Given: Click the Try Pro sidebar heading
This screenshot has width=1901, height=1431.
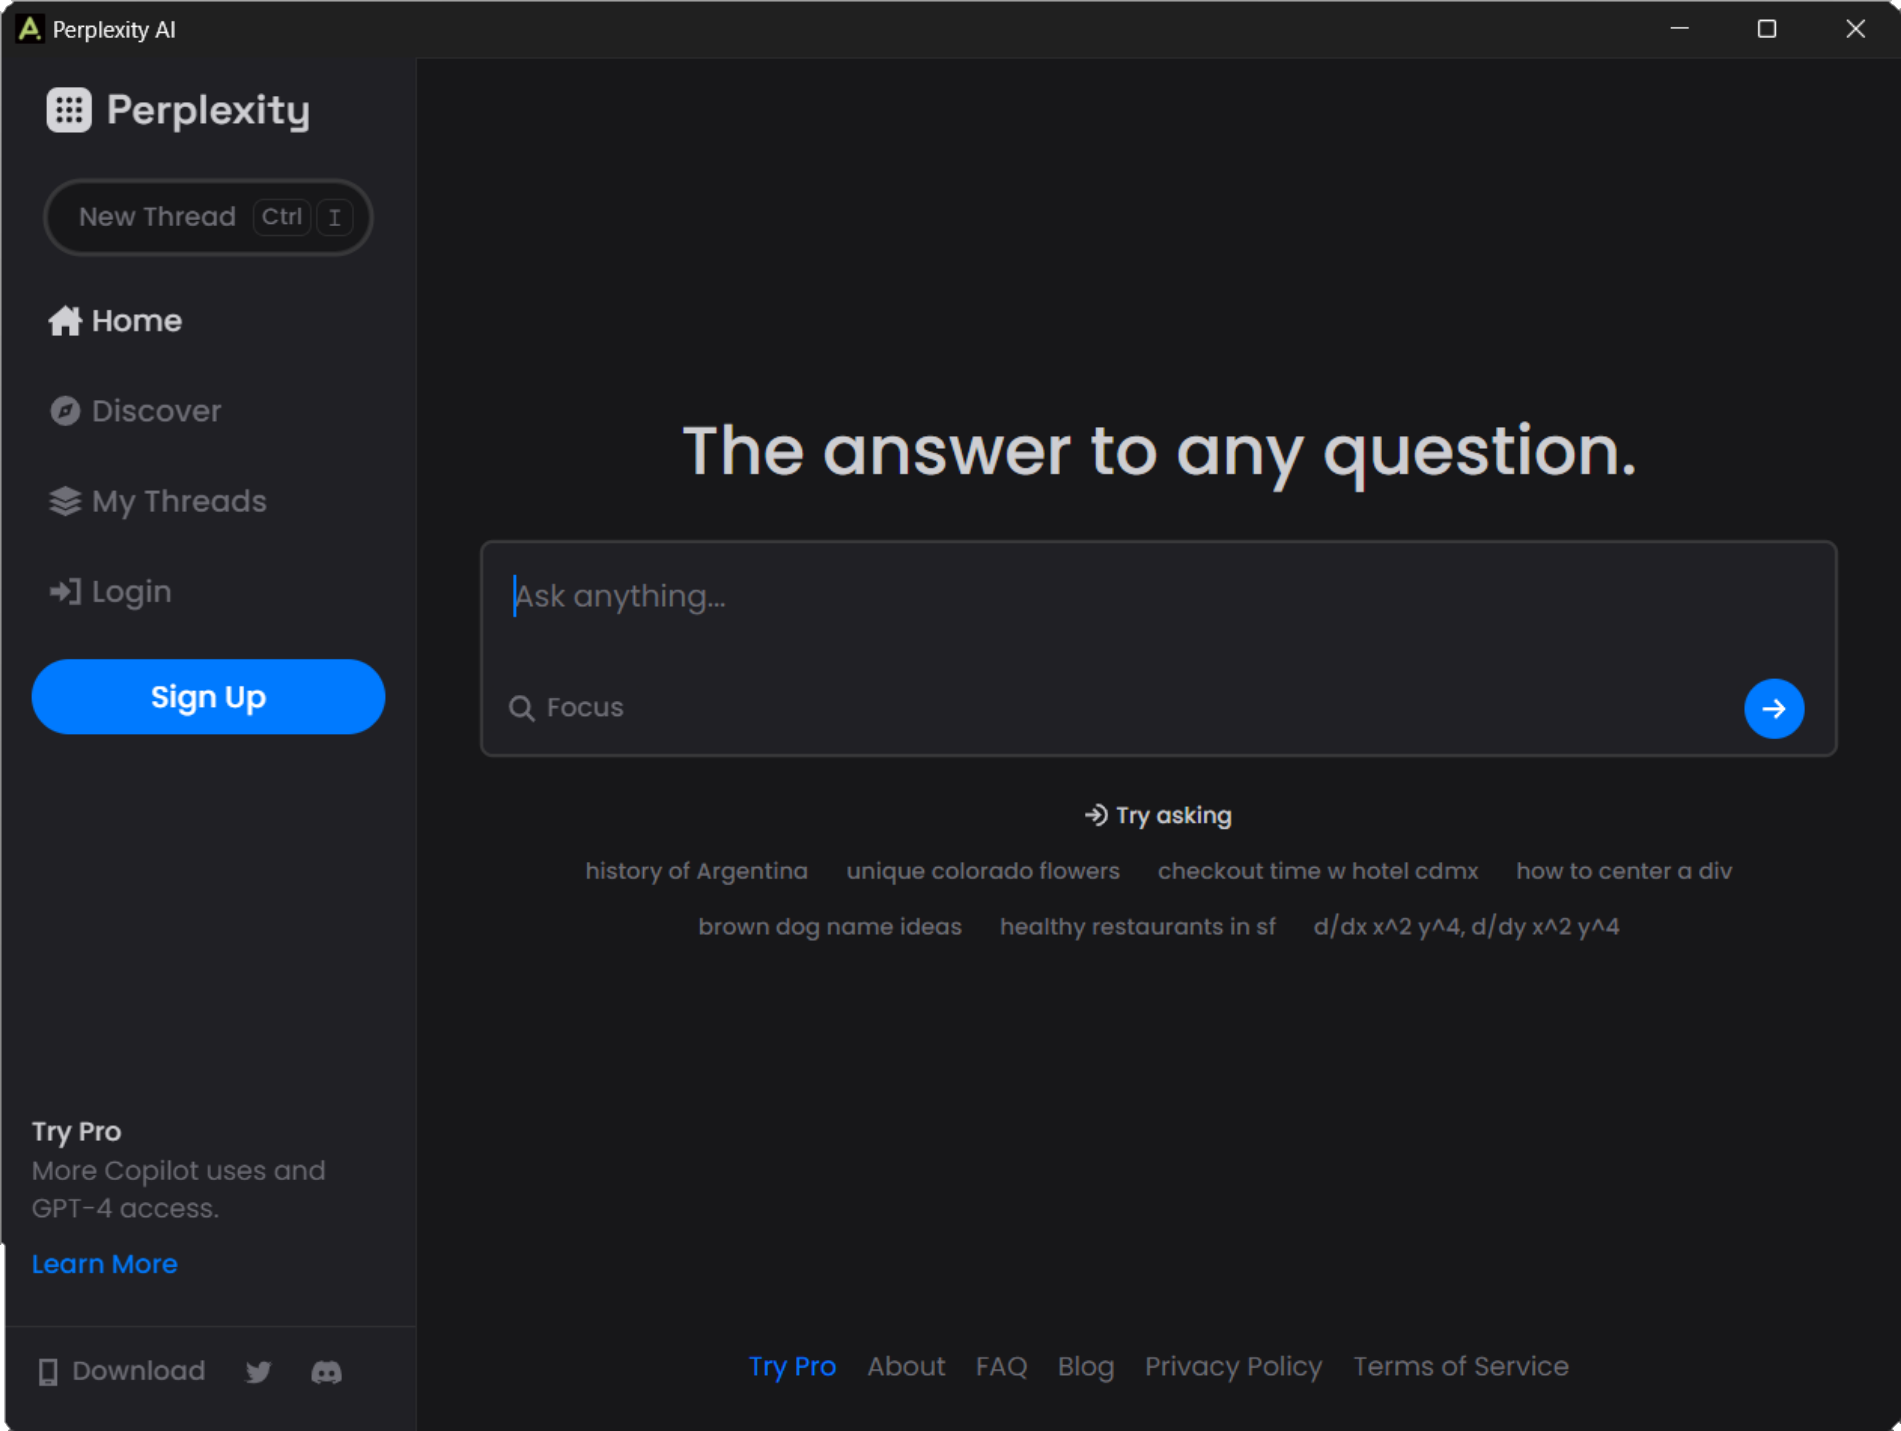Looking at the screenshot, I should pos(76,1131).
